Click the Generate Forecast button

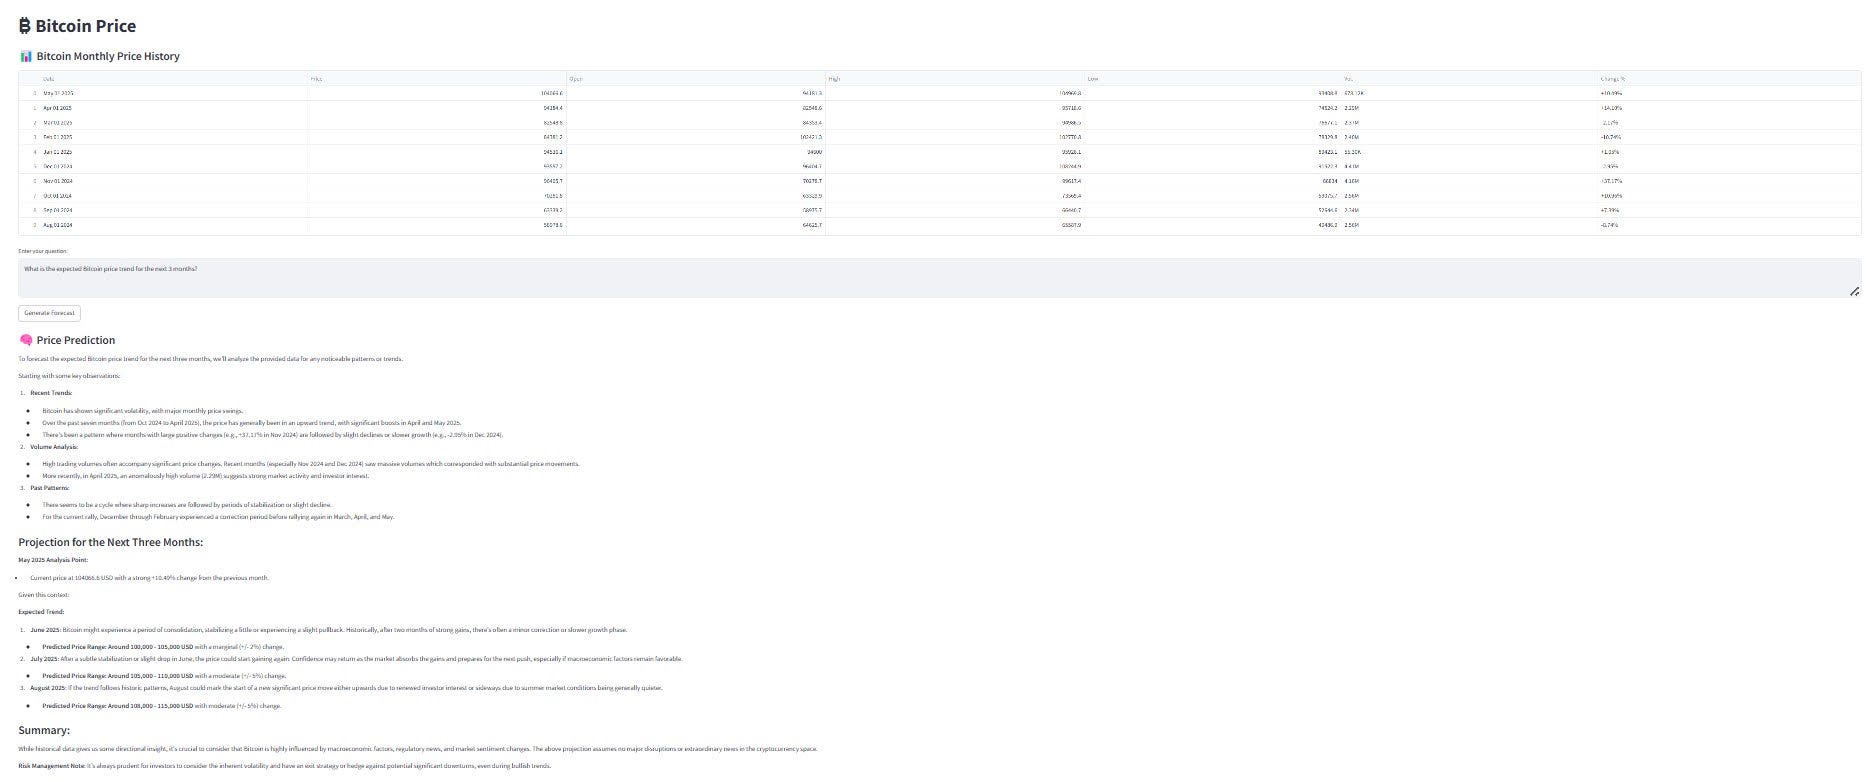coord(49,313)
